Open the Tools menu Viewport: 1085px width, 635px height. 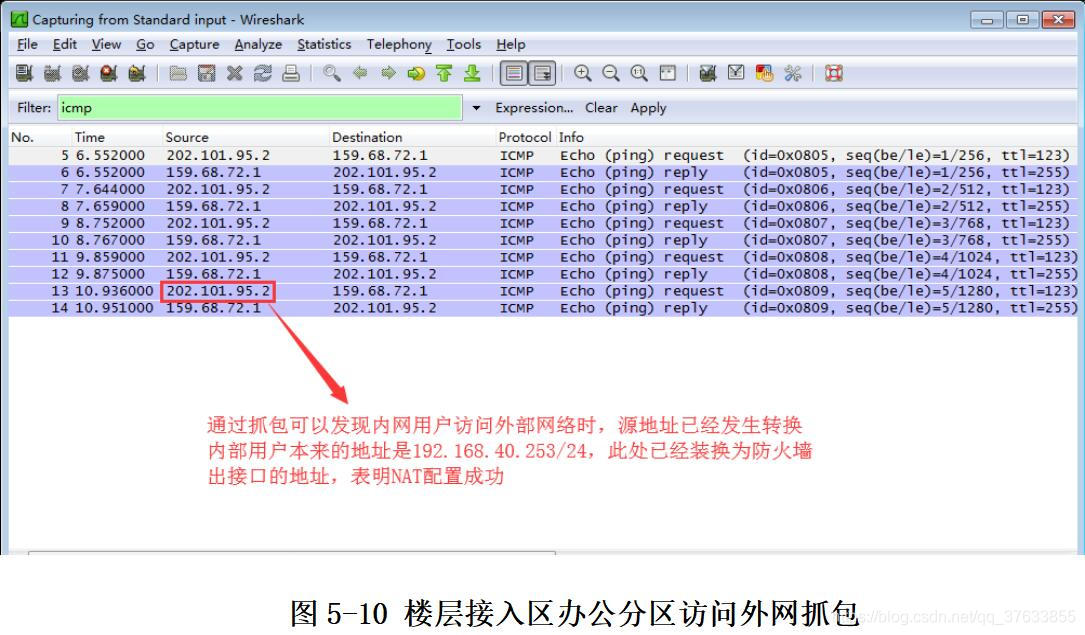(463, 44)
